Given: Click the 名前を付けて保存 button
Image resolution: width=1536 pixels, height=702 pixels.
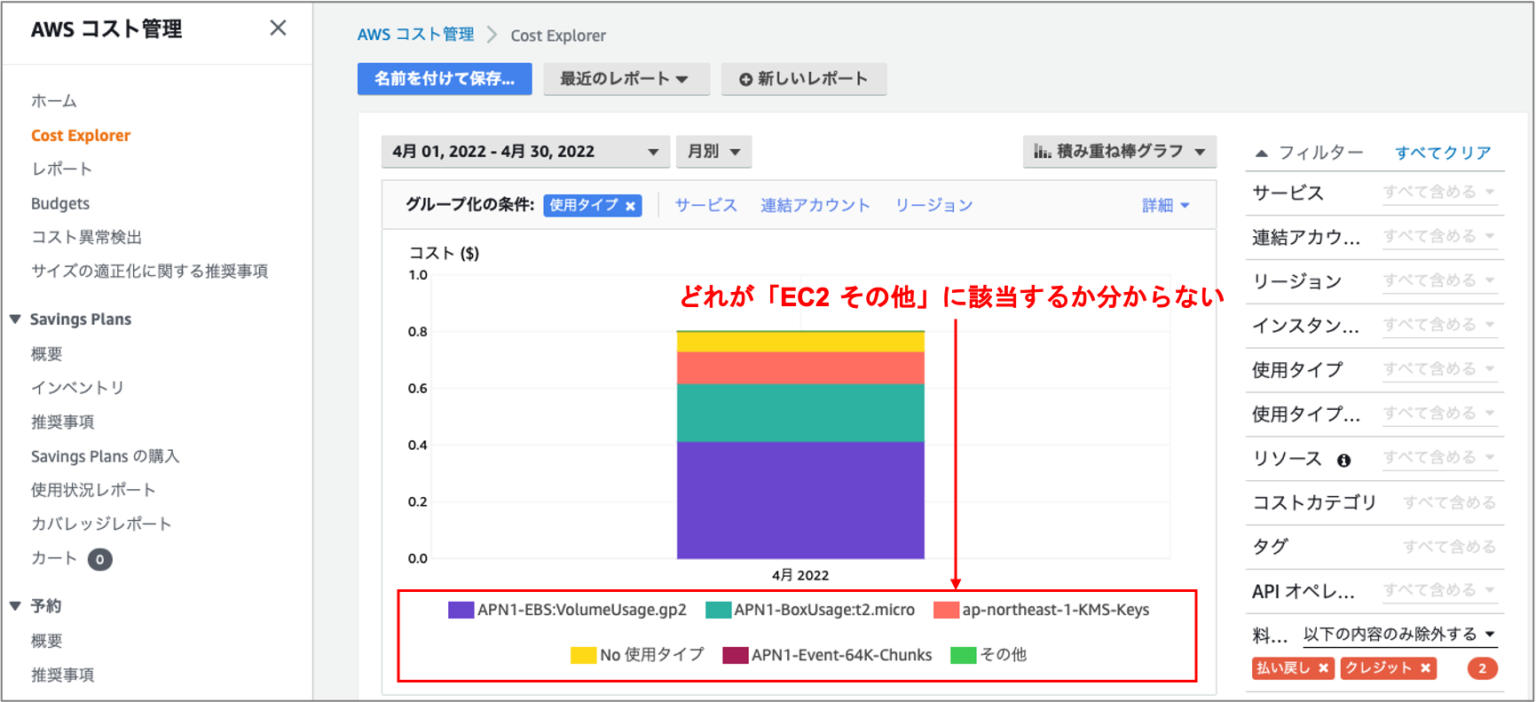Looking at the screenshot, I should tap(444, 79).
